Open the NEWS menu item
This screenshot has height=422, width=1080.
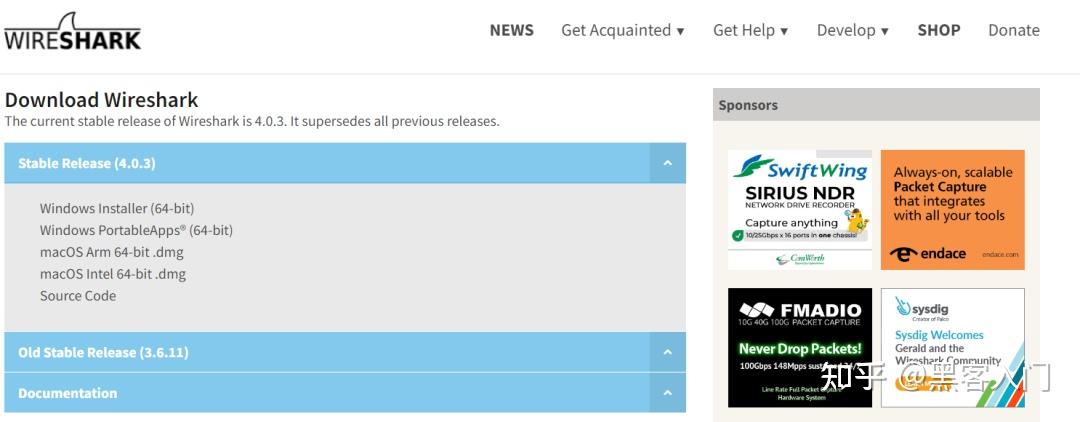pyautogui.click(x=511, y=30)
